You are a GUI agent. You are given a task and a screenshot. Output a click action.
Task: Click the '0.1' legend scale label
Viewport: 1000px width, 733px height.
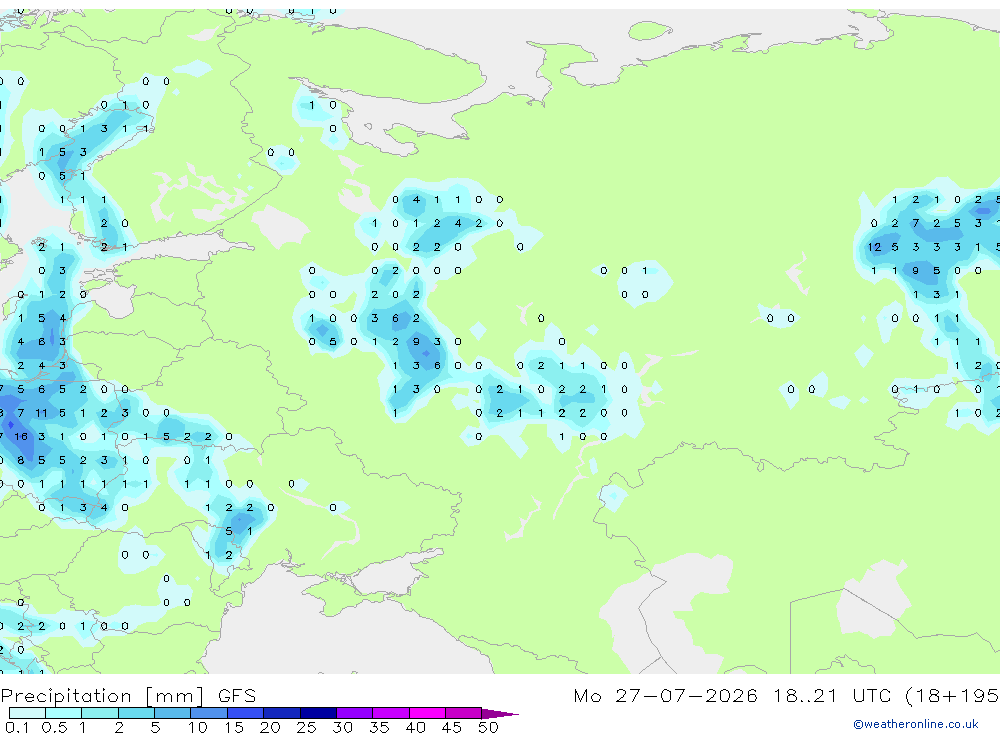pyautogui.click(x=17, y=727)
